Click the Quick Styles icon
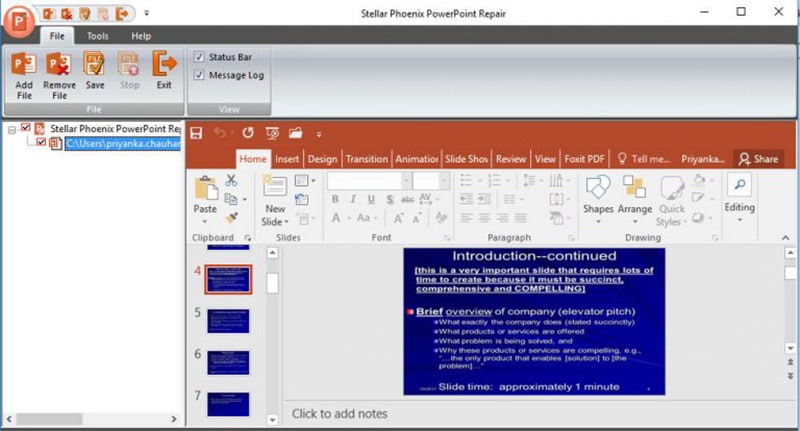The image size is (800, 431). 672,188
